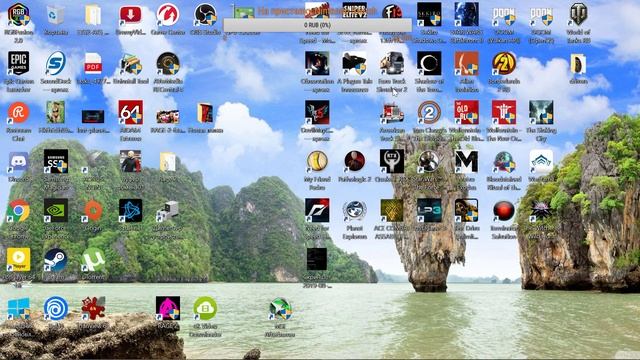
Task: Launch Bloodstained Ritual of the Night
Action: pyautogui.click(x=504, y=162)
